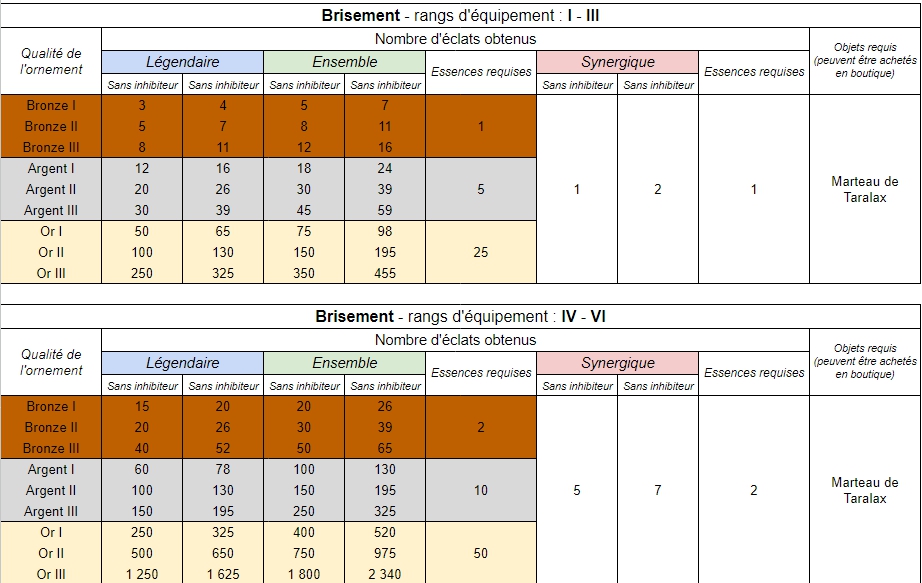Select the cell with value 4 in Bronze I row
Viewport: 922px width, 583px height.
(223, 105)
